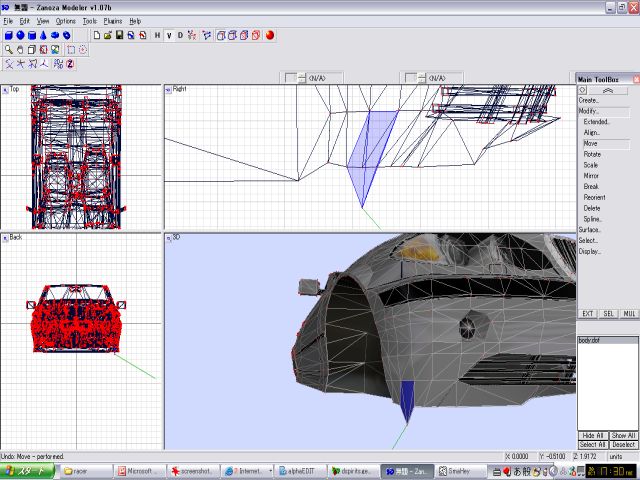640x480 pixels.
Task: Click the red sphere render icon
Action: (x=270, y=35)
